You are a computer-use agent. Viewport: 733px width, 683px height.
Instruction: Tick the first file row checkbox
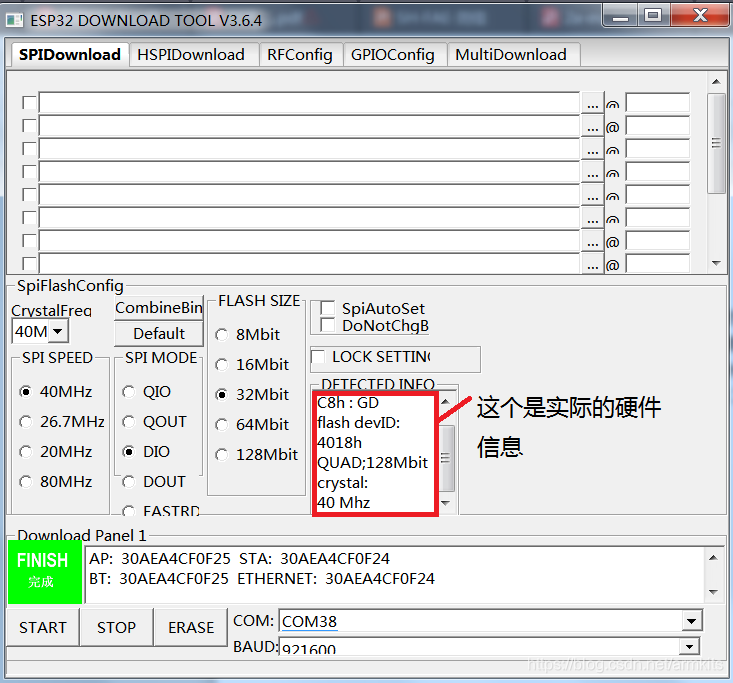(29, 103)
